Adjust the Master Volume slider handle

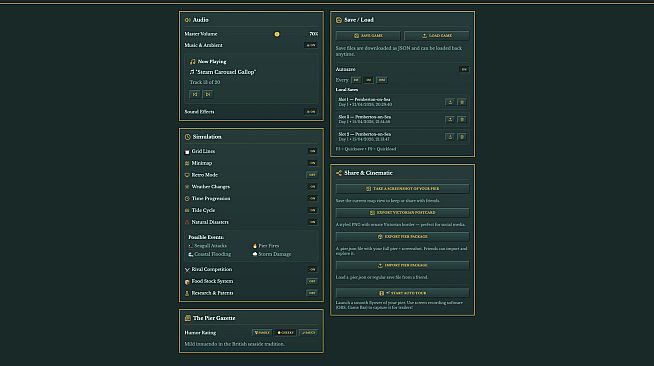pos(277,34)
